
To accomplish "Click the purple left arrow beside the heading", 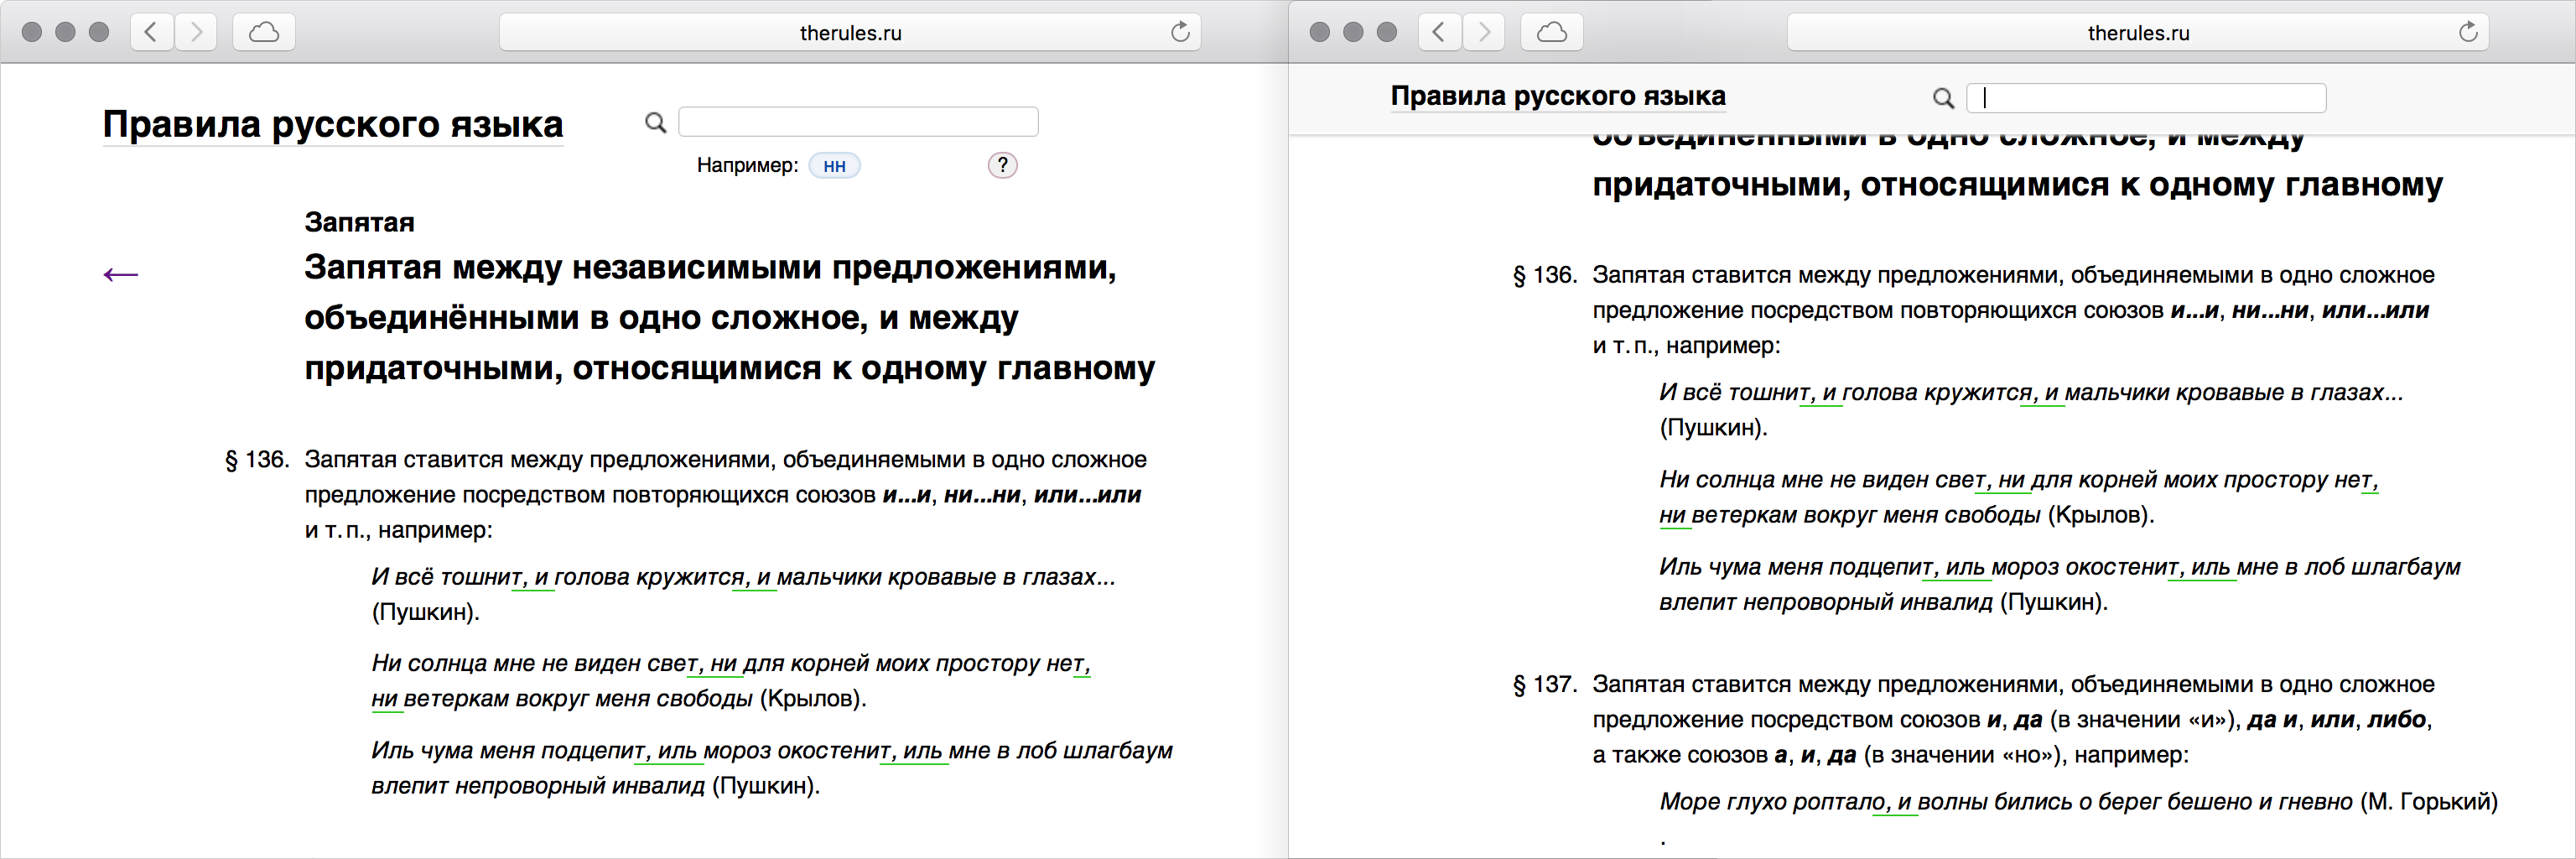I will point(121,274).
